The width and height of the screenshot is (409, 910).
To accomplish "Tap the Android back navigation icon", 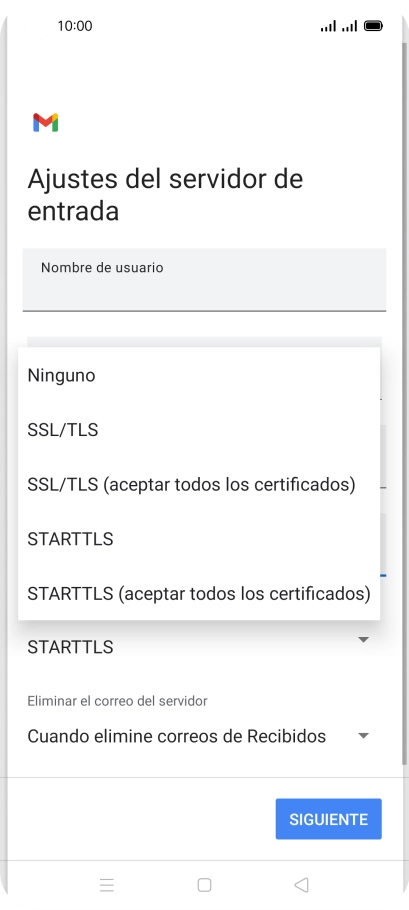I will 301,884.
